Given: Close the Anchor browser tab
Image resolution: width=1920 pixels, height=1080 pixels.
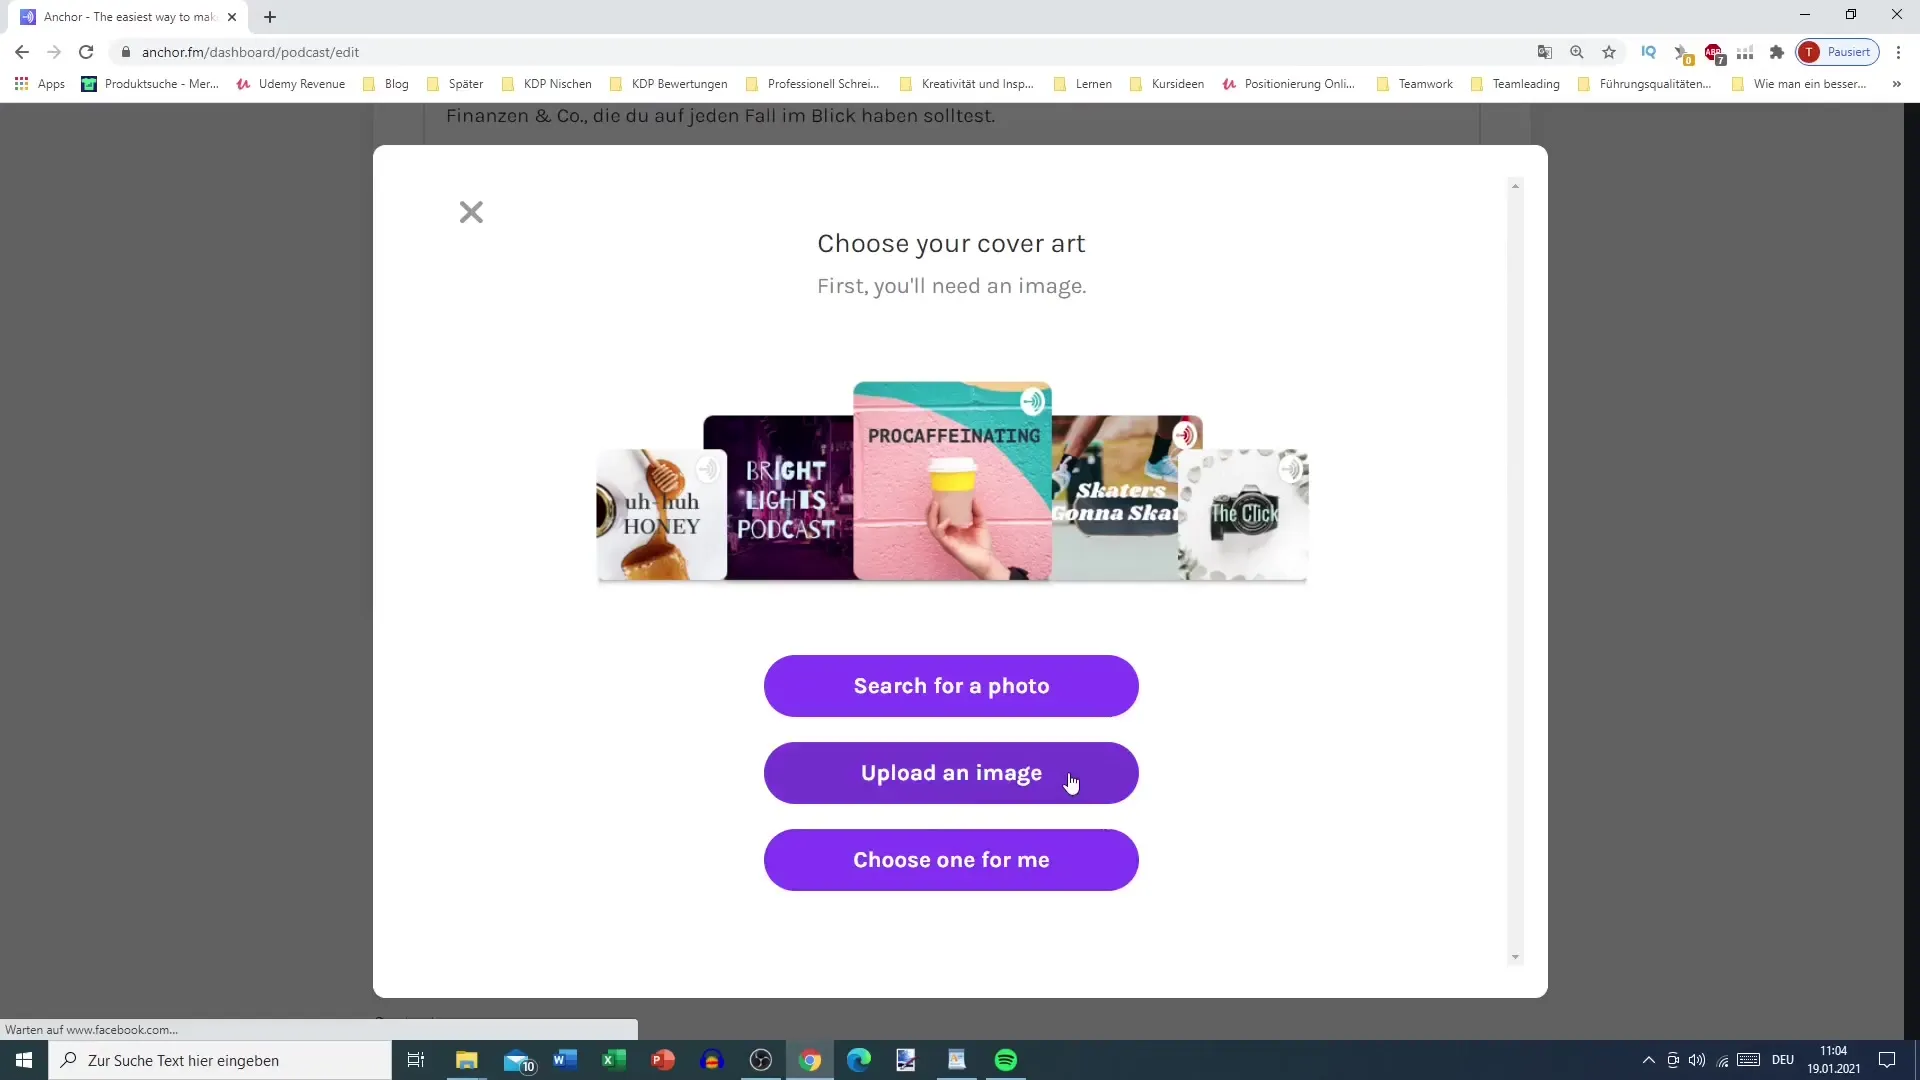Looking at the screenshot, I should click(232, 17).
